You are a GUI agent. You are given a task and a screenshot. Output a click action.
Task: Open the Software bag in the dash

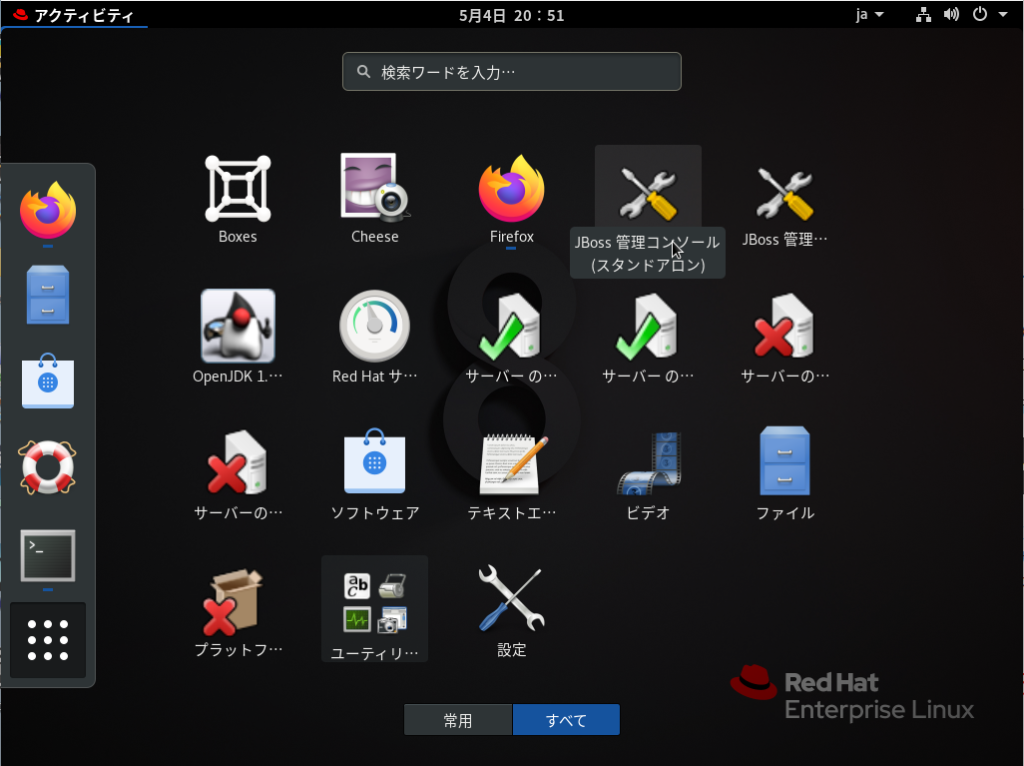tap(48, 381)
